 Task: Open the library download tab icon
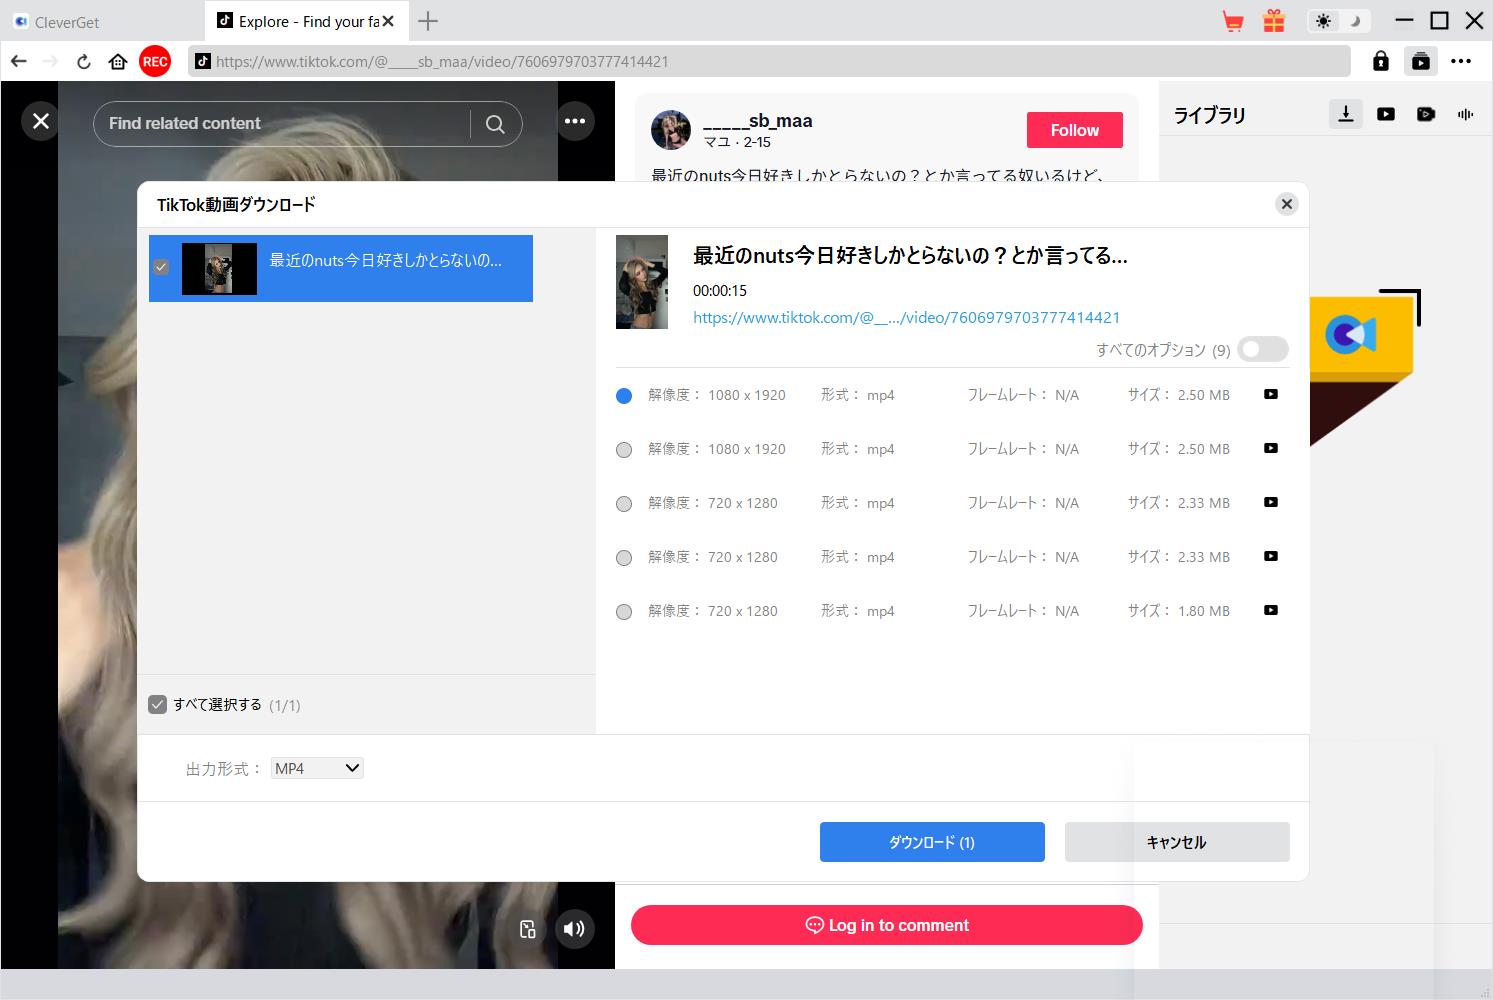[x=1346, y=114]
